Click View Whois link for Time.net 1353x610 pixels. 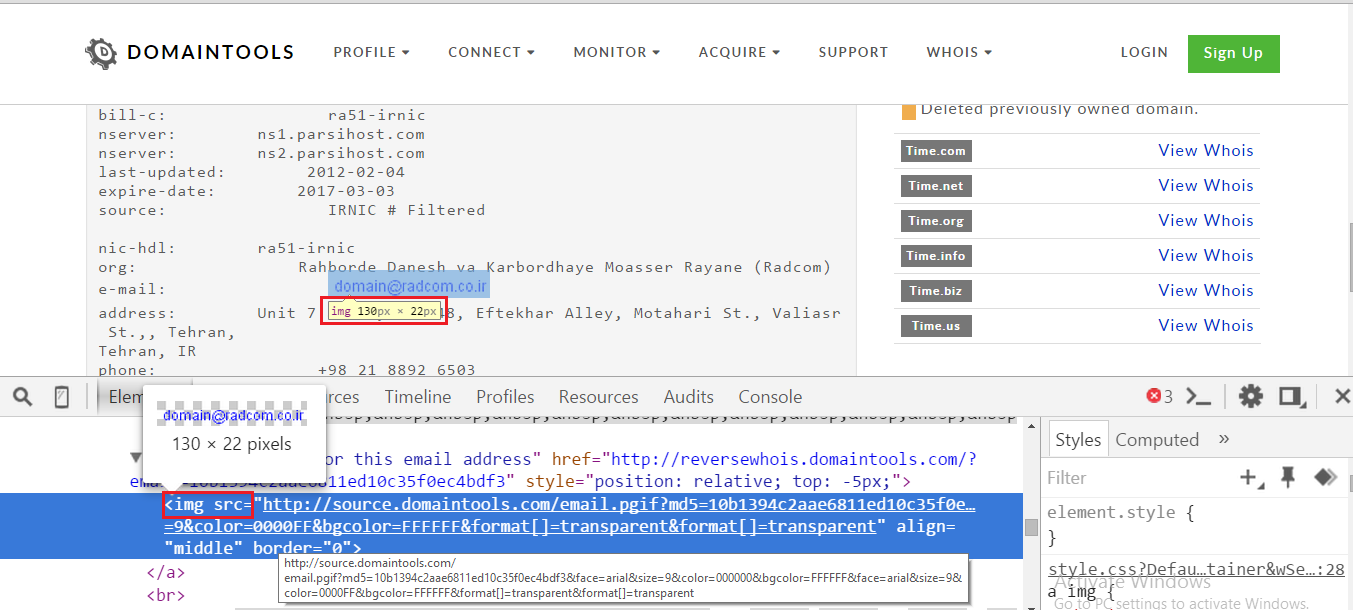[x=1205, y=185]
